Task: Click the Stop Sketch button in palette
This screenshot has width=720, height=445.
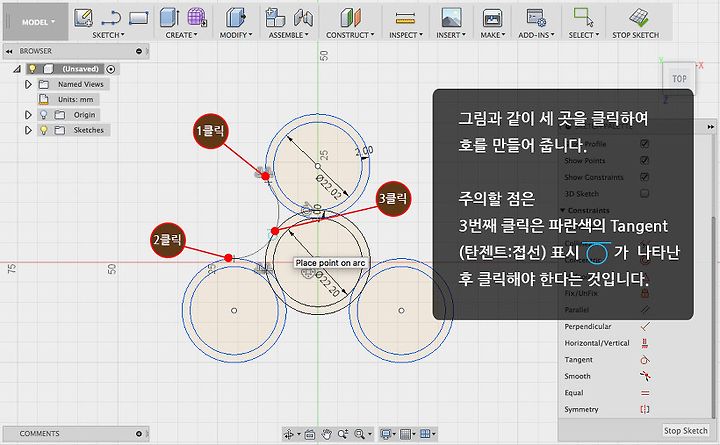Action: coord(686,431)
